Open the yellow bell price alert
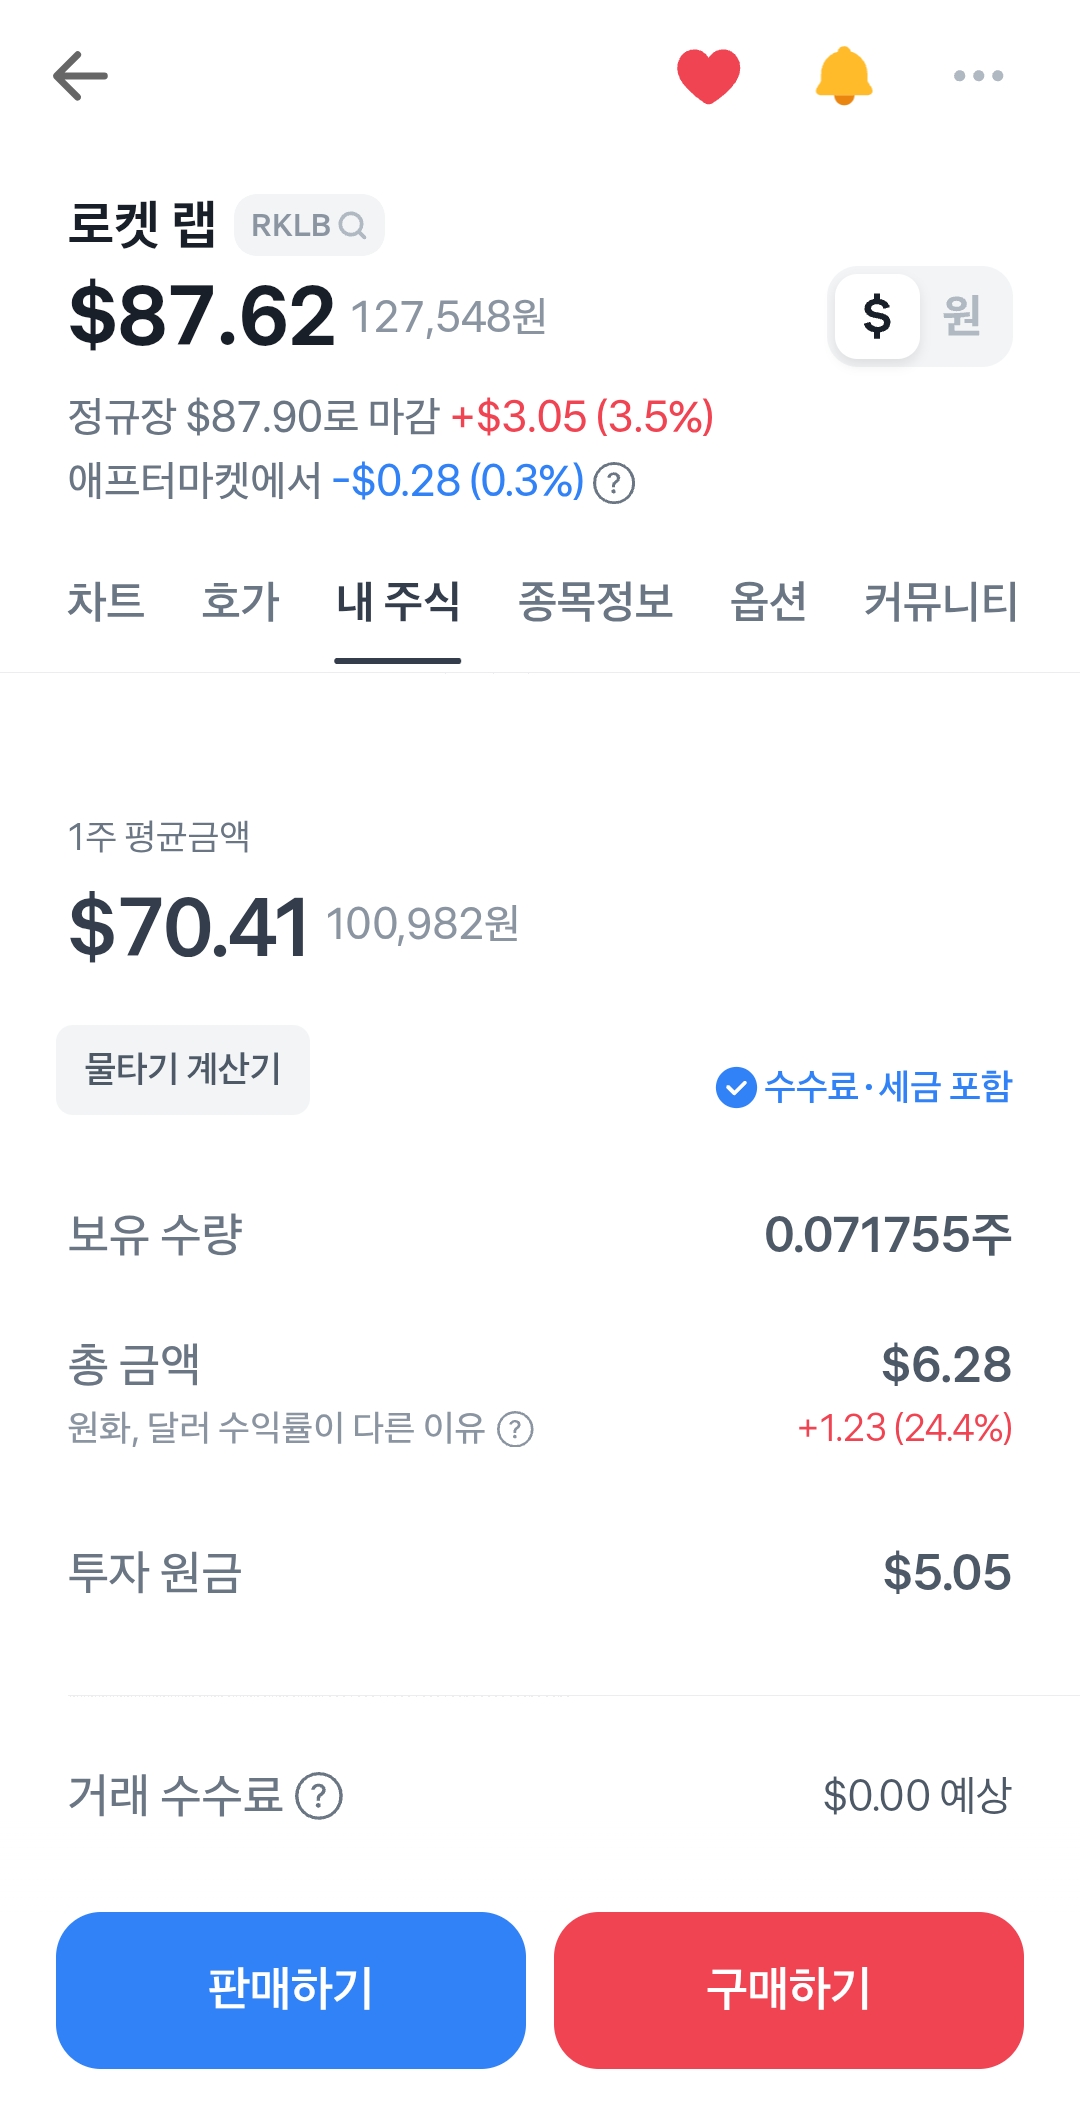The image size is (1080, 2114). [844, 76]
